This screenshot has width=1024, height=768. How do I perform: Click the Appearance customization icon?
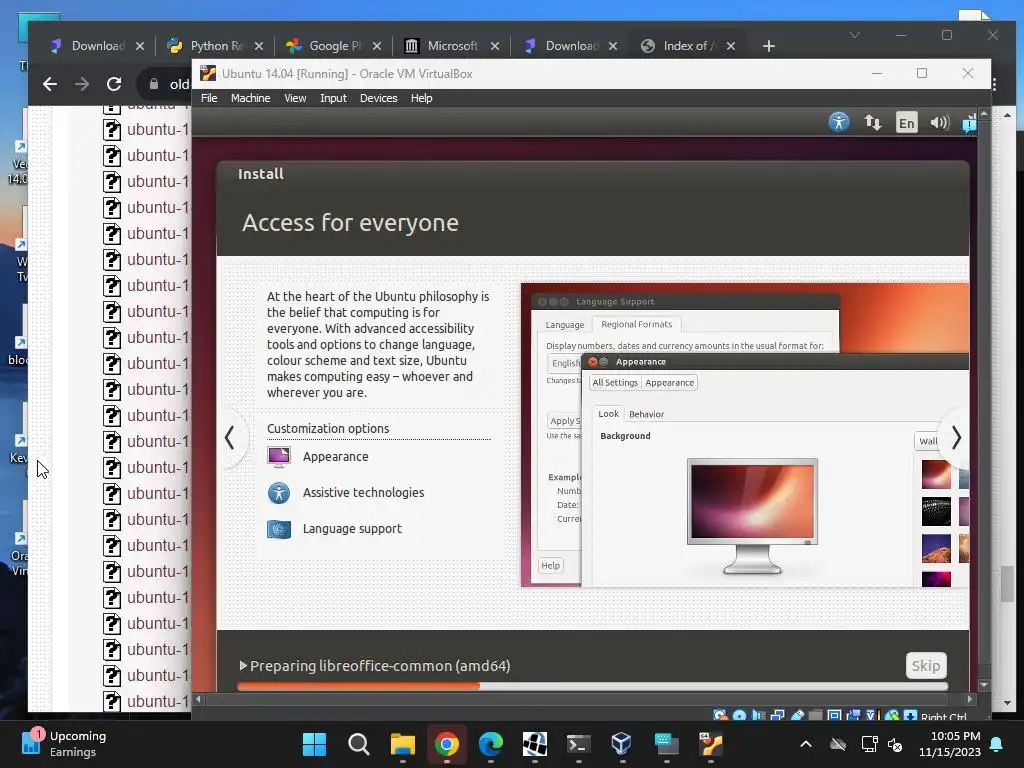(279, 456)
